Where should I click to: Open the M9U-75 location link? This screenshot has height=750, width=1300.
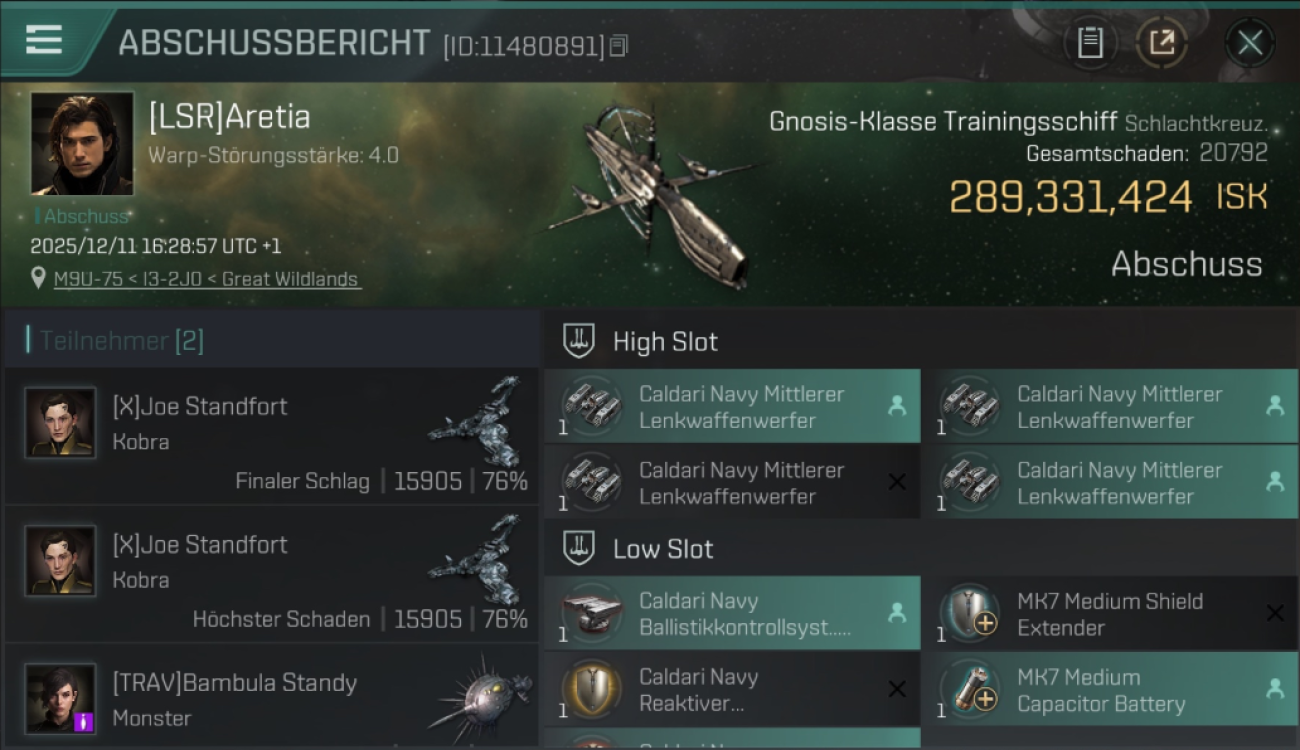point(206,280)
